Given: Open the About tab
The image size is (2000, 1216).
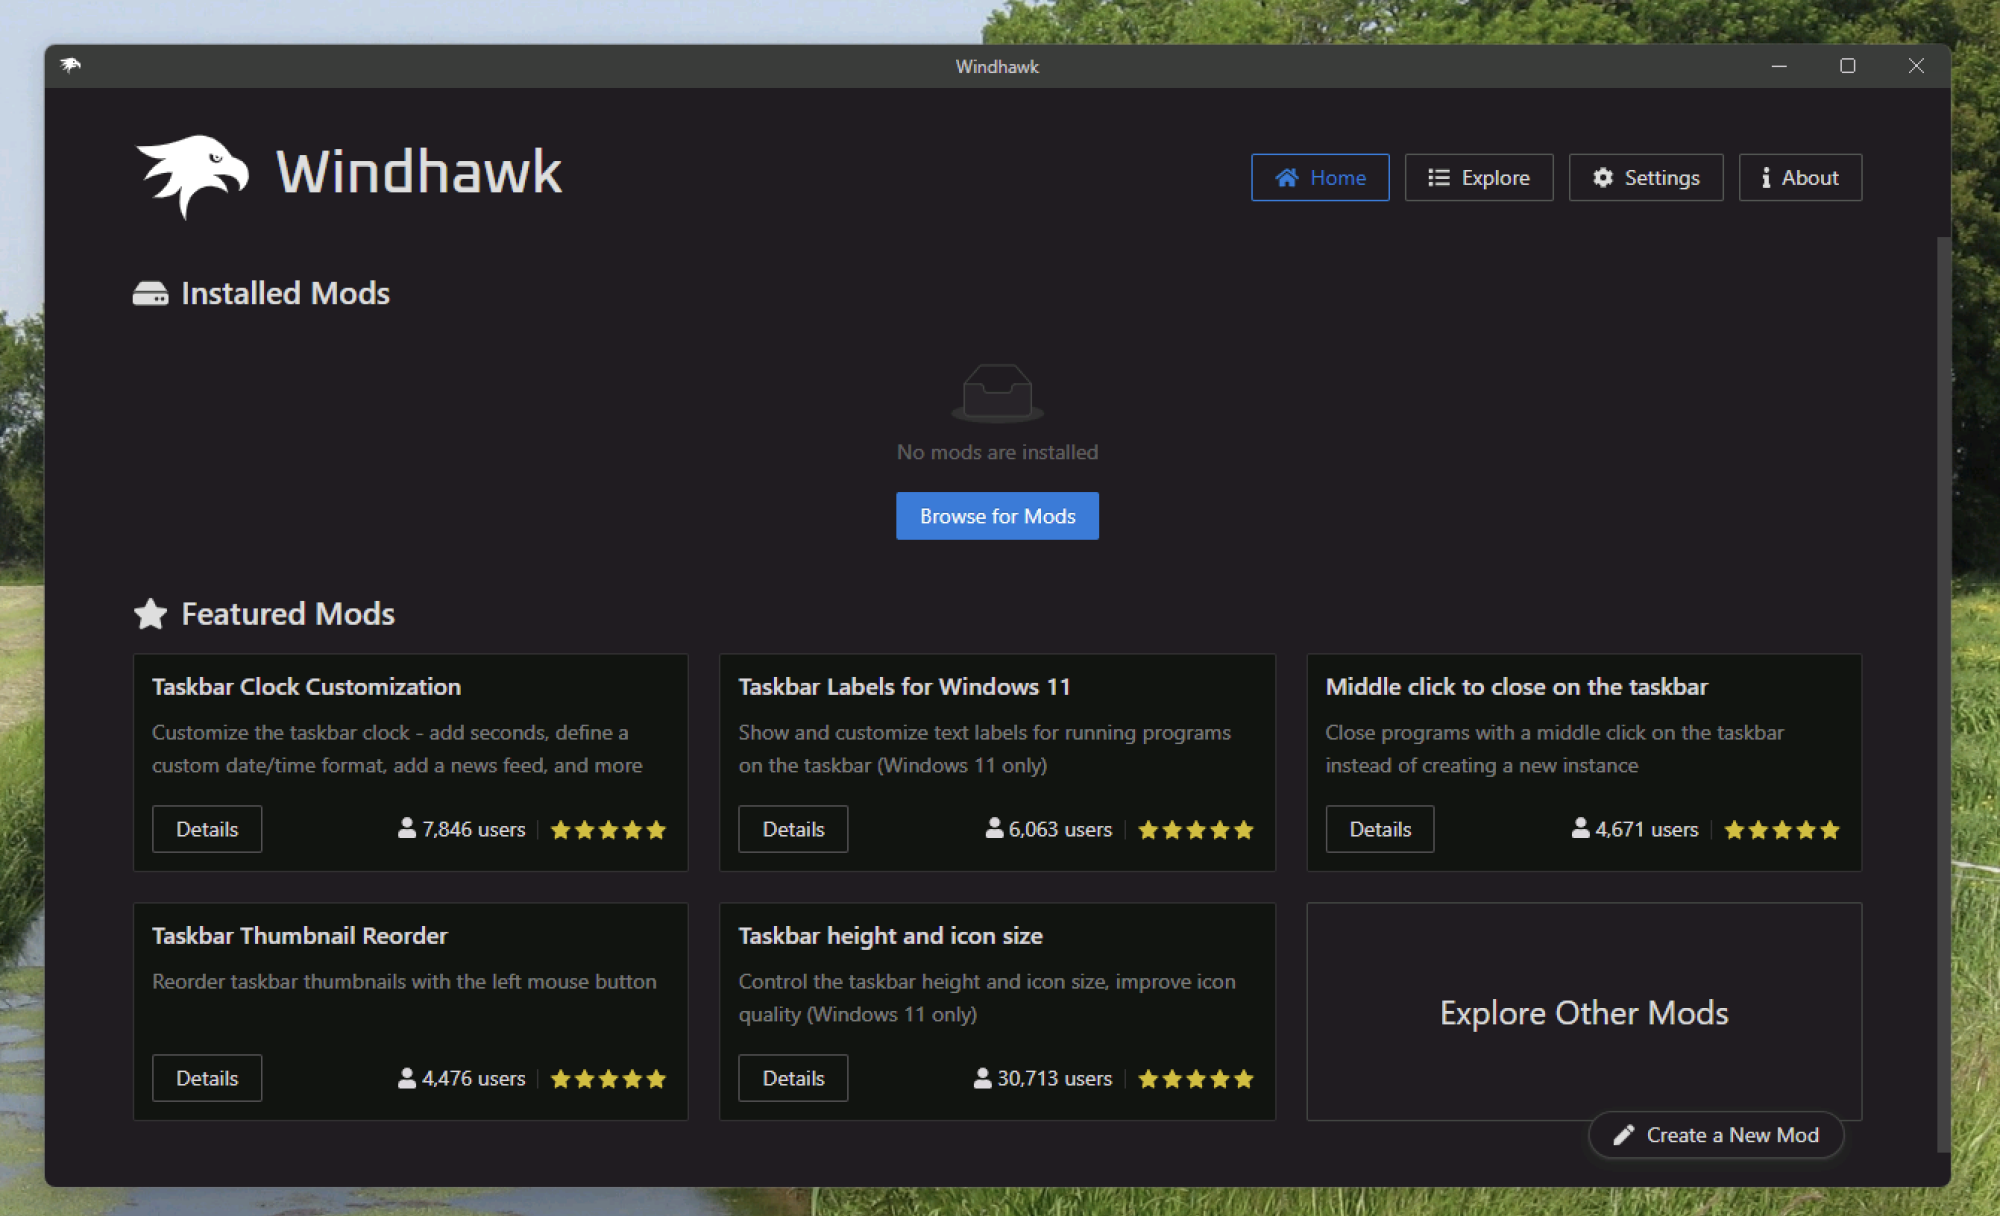Looking at the screenshot, I should coord(1800,177).
